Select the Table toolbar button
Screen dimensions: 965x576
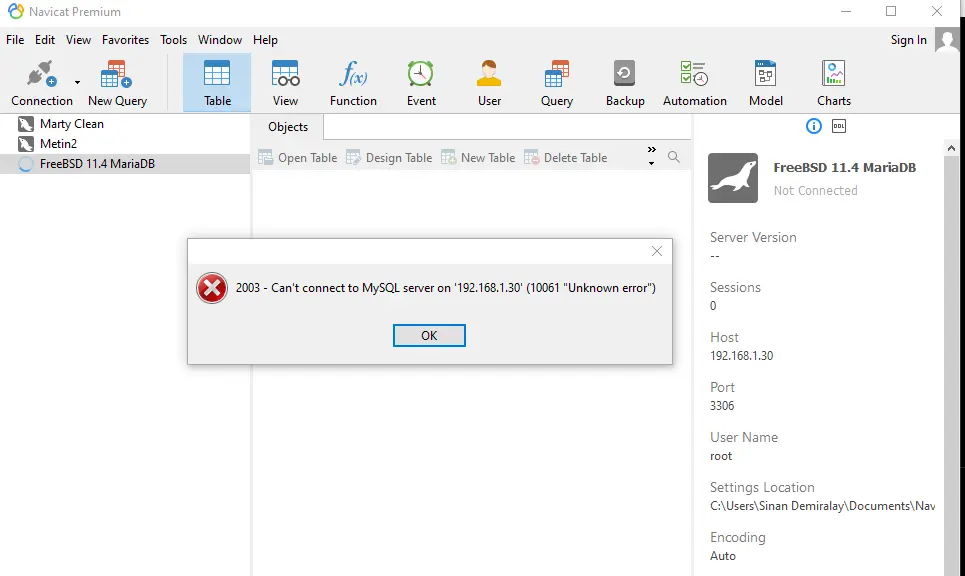[217, 83]
